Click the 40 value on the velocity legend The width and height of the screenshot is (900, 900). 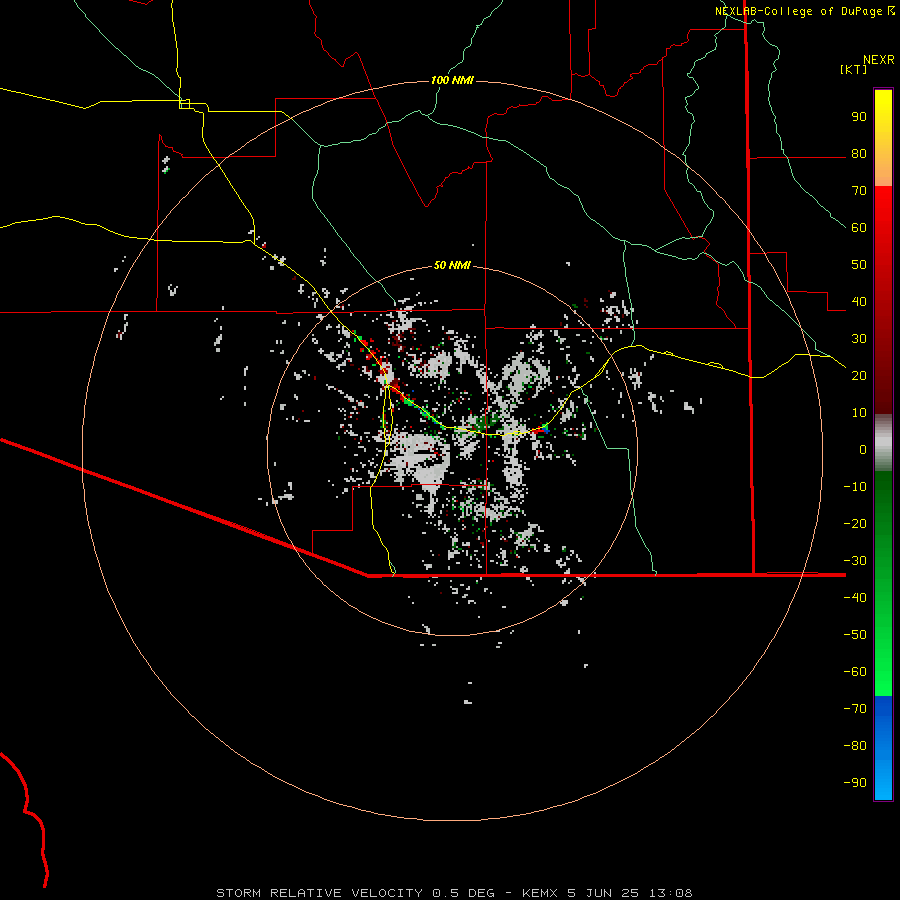tap(859, 301)
